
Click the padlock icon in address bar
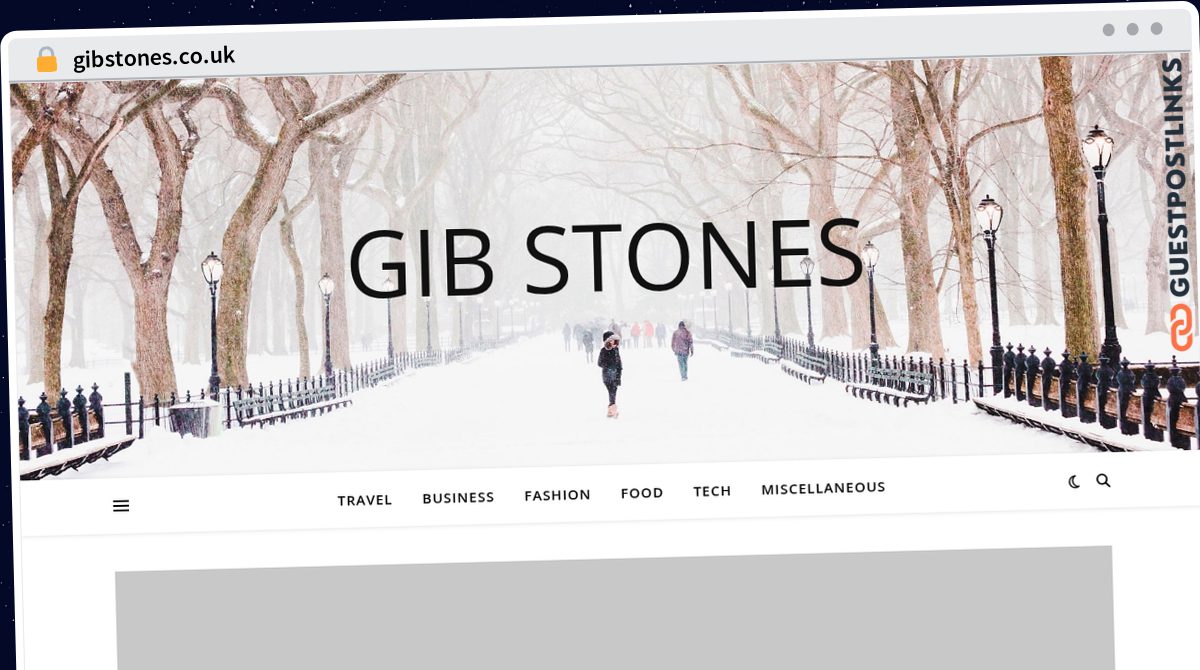pos(47,60)
